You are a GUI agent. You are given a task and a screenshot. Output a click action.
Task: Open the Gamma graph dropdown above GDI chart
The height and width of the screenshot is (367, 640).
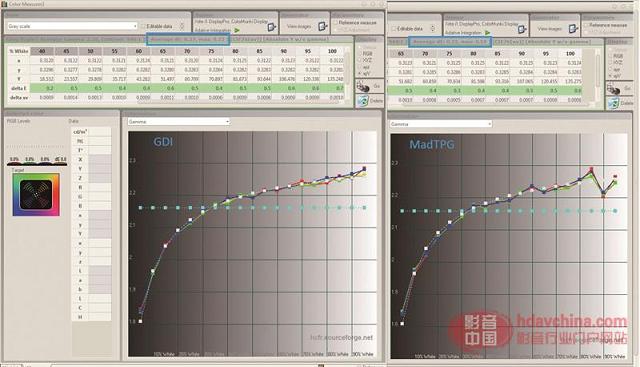tap(179, 122)
